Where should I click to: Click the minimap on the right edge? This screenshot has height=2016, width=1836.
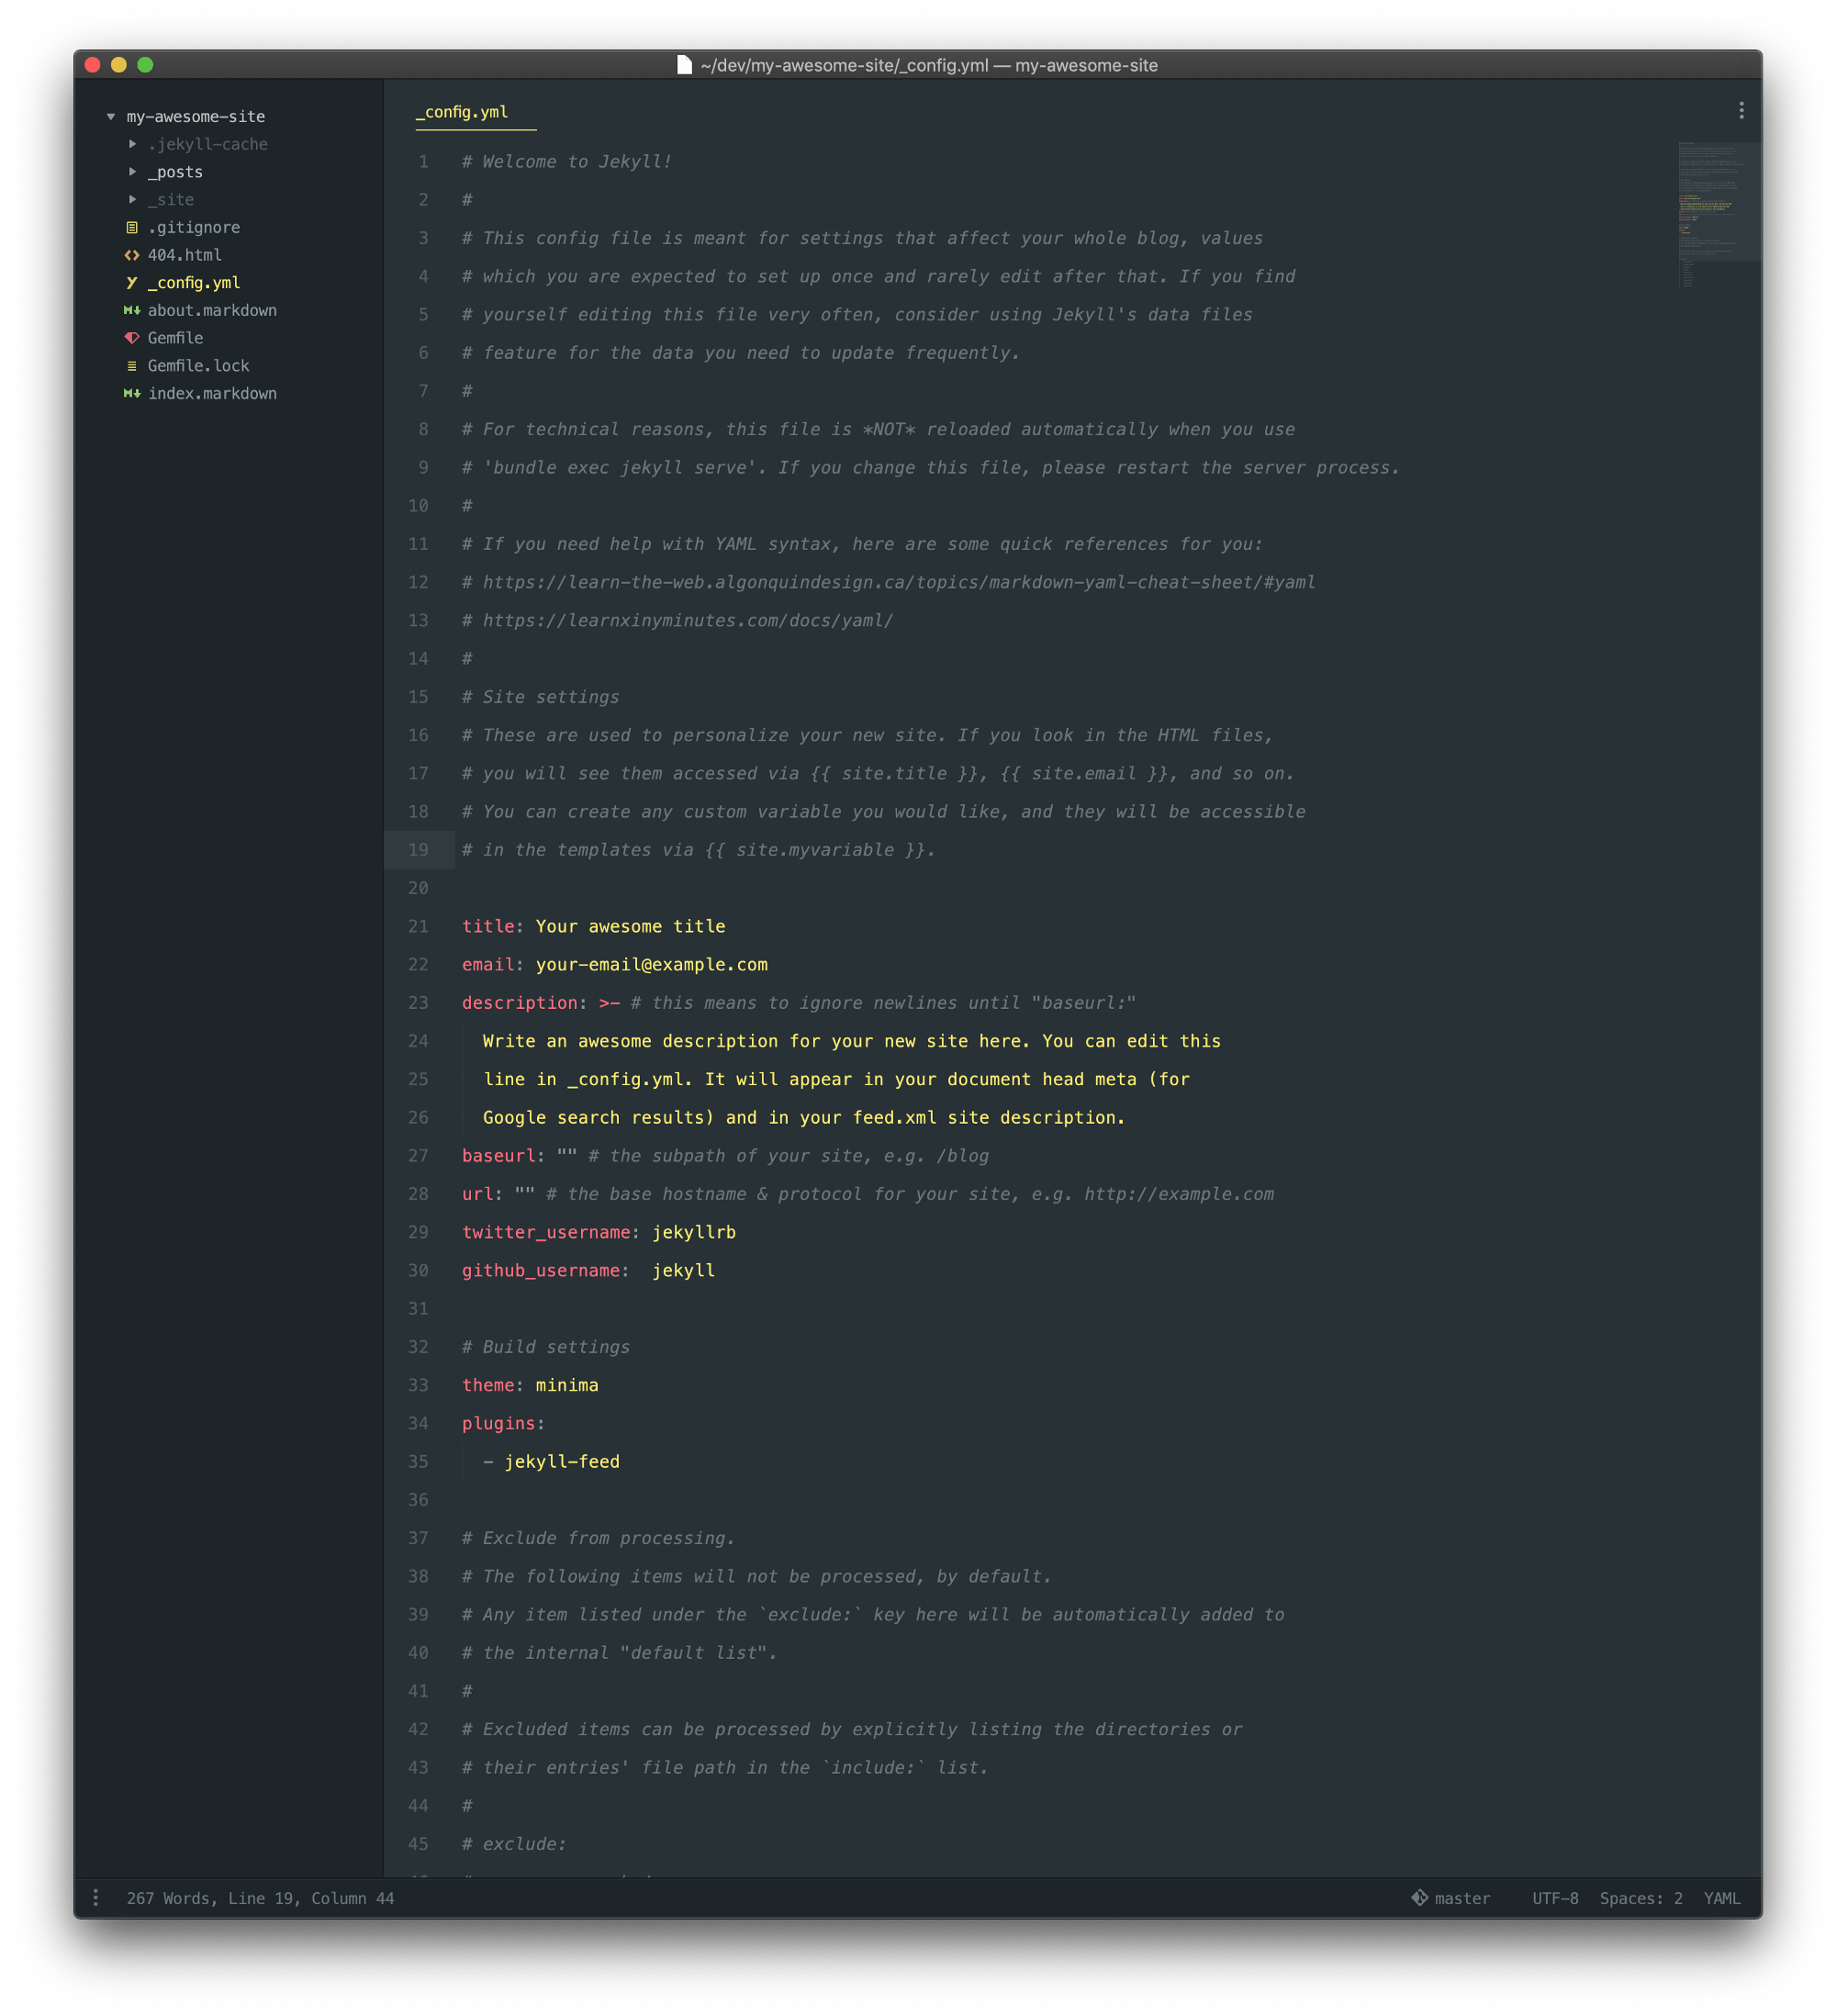(x=1719, y=215)
